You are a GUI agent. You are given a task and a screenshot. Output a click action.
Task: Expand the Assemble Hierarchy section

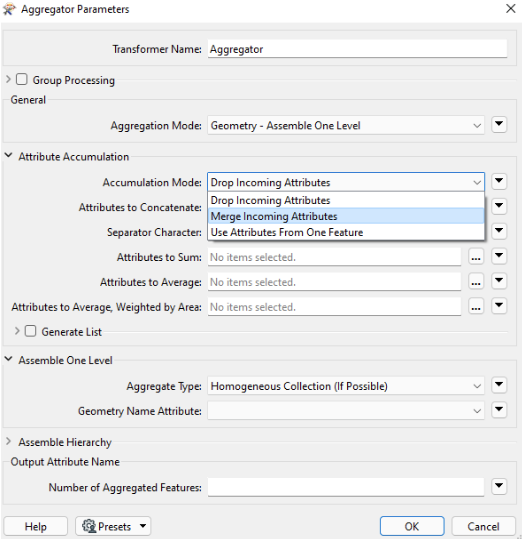click(x=9, y=441)
